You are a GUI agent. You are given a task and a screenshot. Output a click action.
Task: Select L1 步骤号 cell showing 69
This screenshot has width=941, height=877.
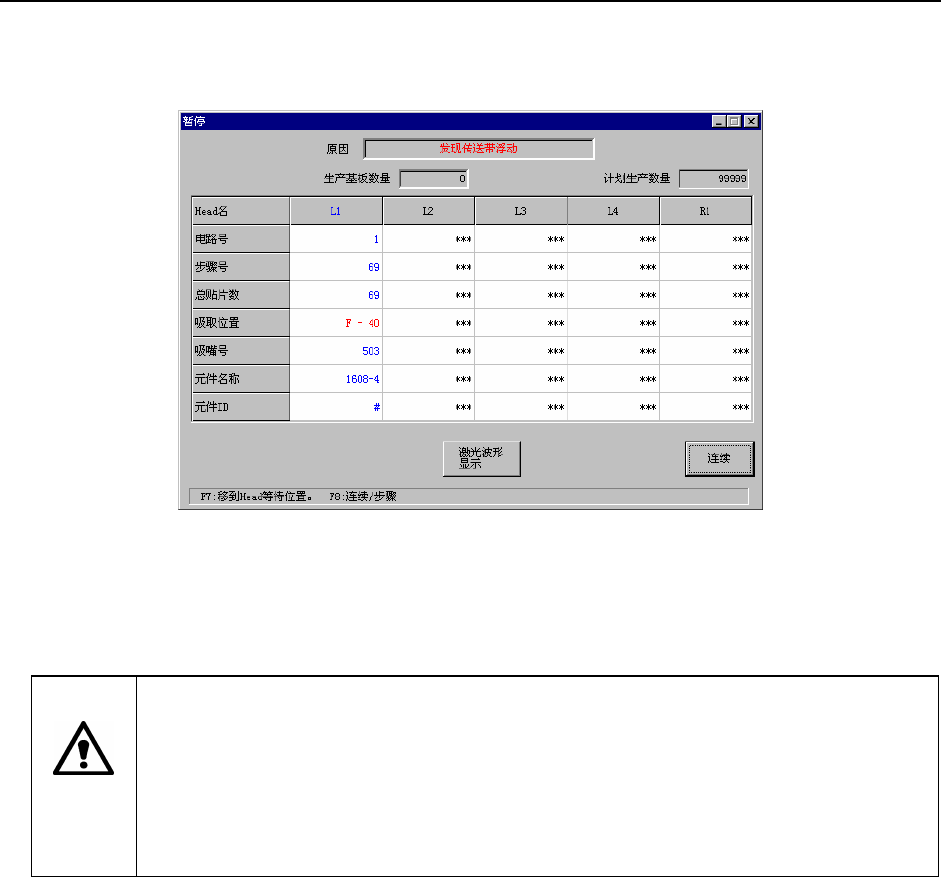tap(336, 267)
